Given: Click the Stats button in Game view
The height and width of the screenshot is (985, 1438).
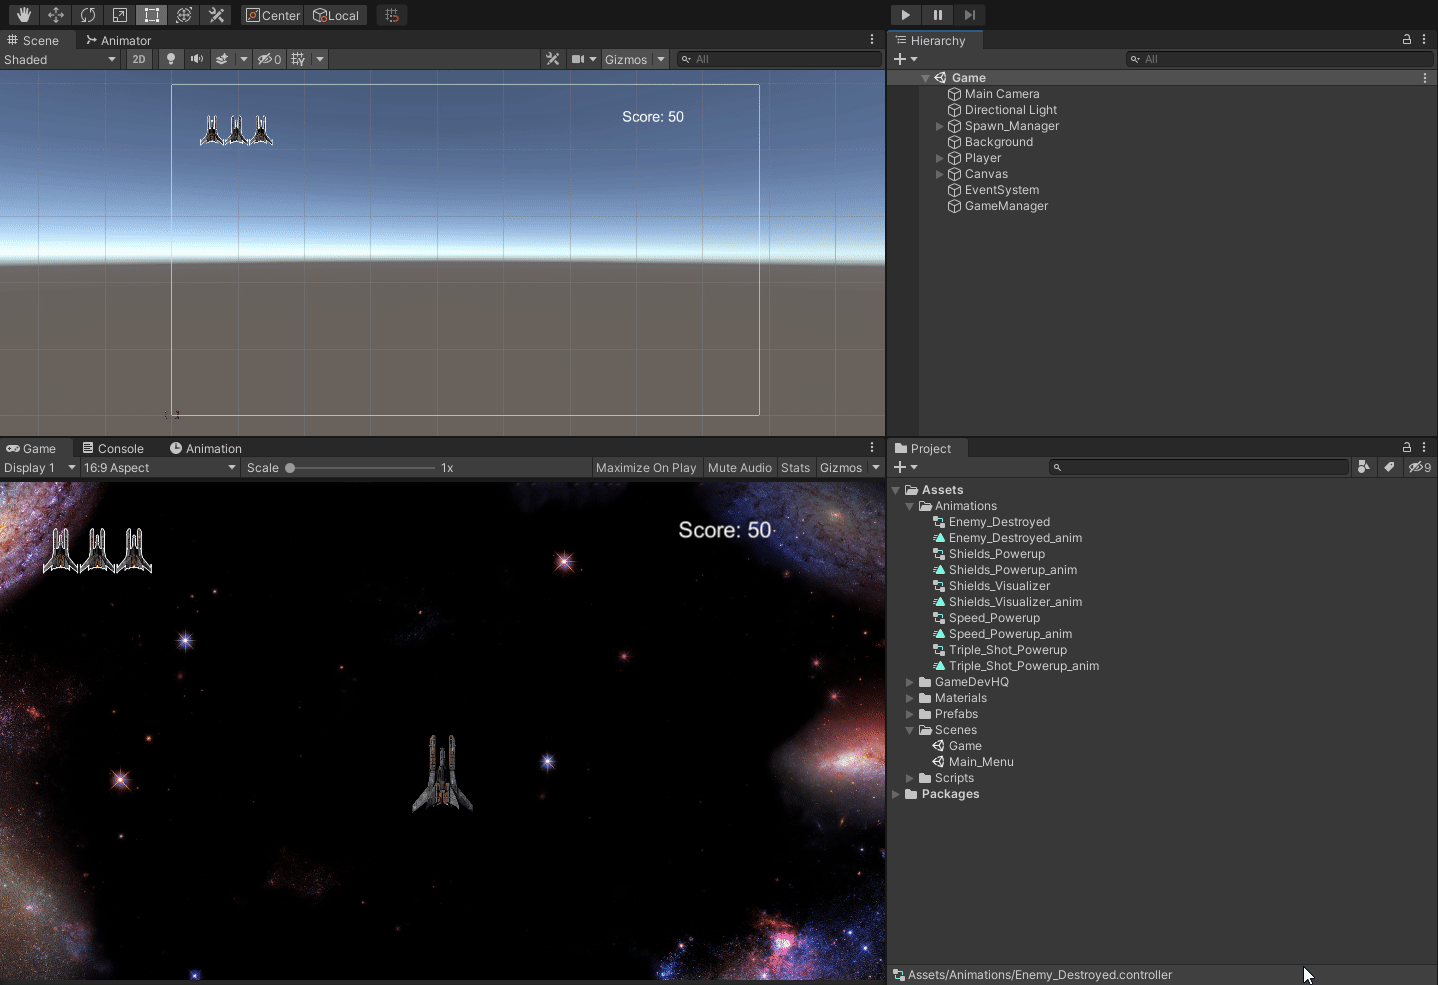Looking at the screenshot, I should [x=795, y=467].
